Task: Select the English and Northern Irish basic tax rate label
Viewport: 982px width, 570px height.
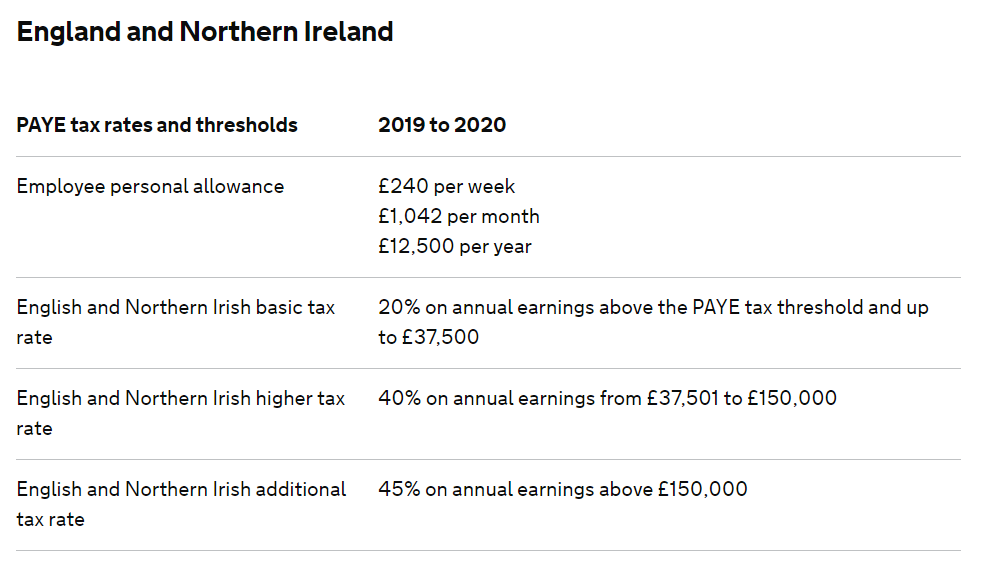Action: click(x=176, y=323)
